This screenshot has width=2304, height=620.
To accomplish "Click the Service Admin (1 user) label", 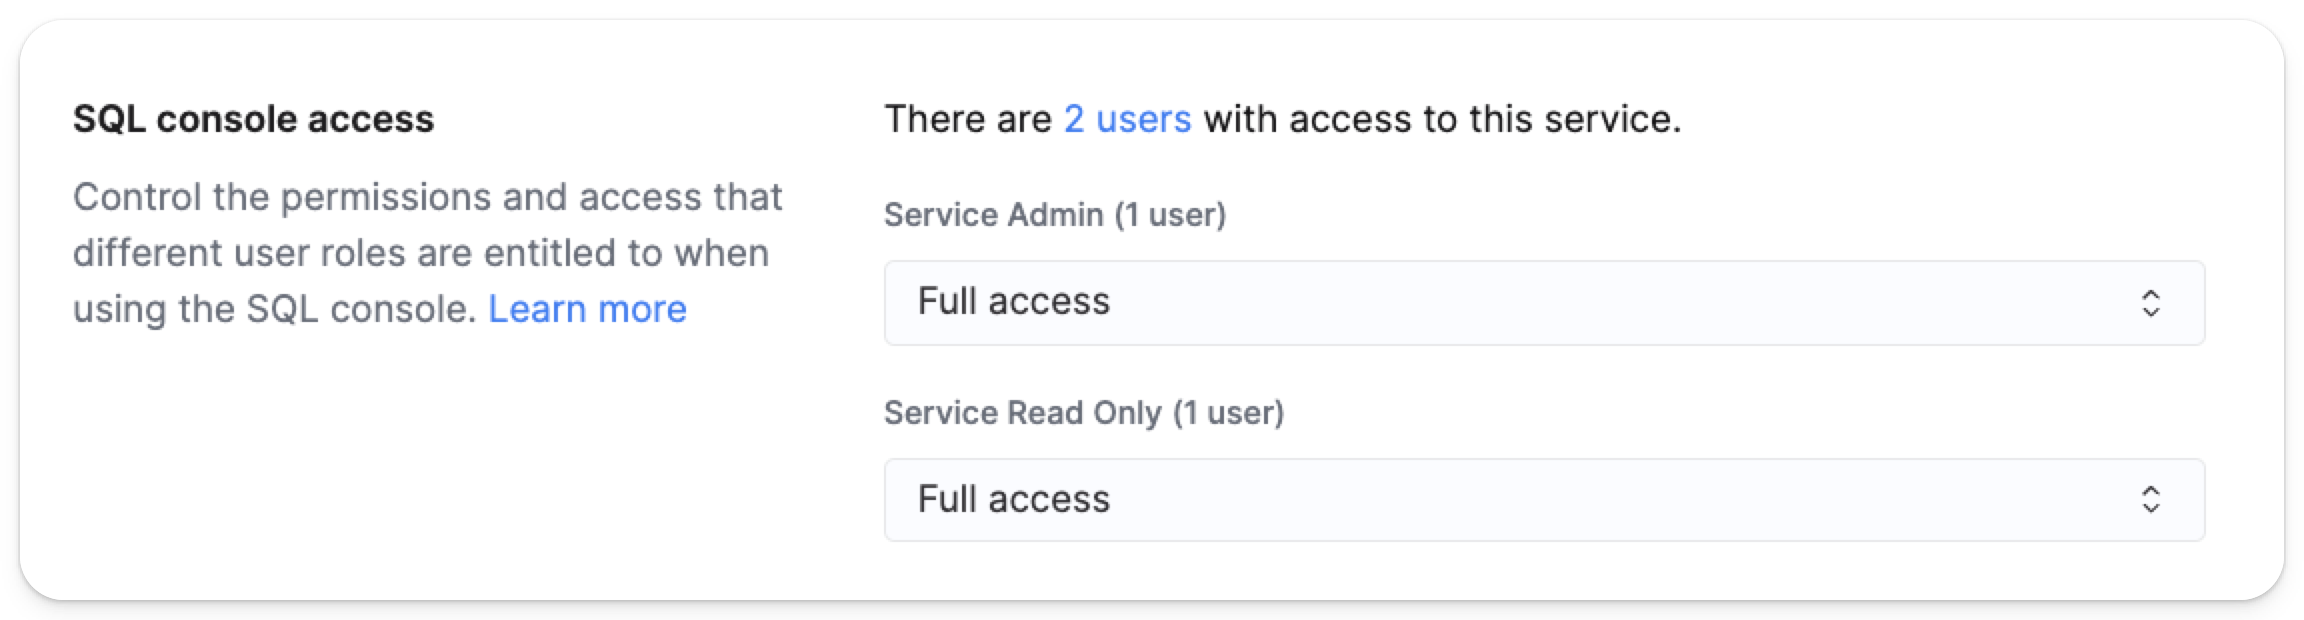I will (x=1055, y=215).
